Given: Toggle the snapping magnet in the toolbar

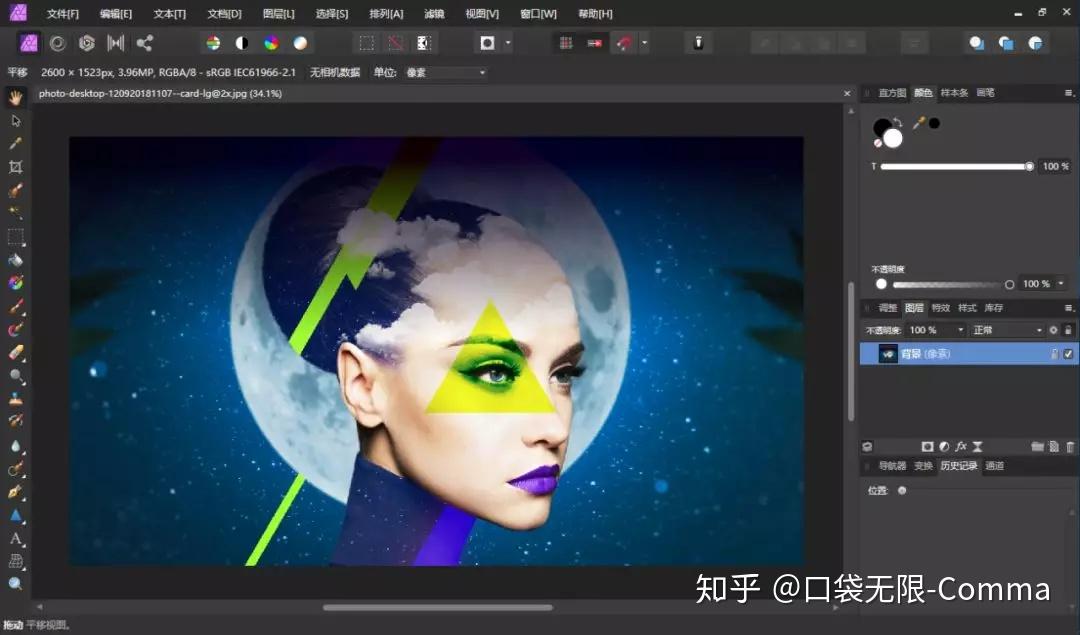Looking at the screenshot, I should [x=625, y=42].
